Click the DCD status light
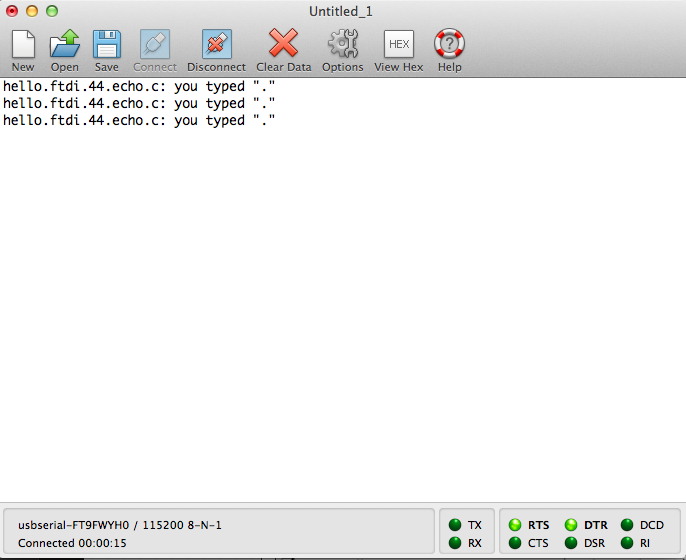The width and height of the screenshot is (686, 560). pos(627,525)
